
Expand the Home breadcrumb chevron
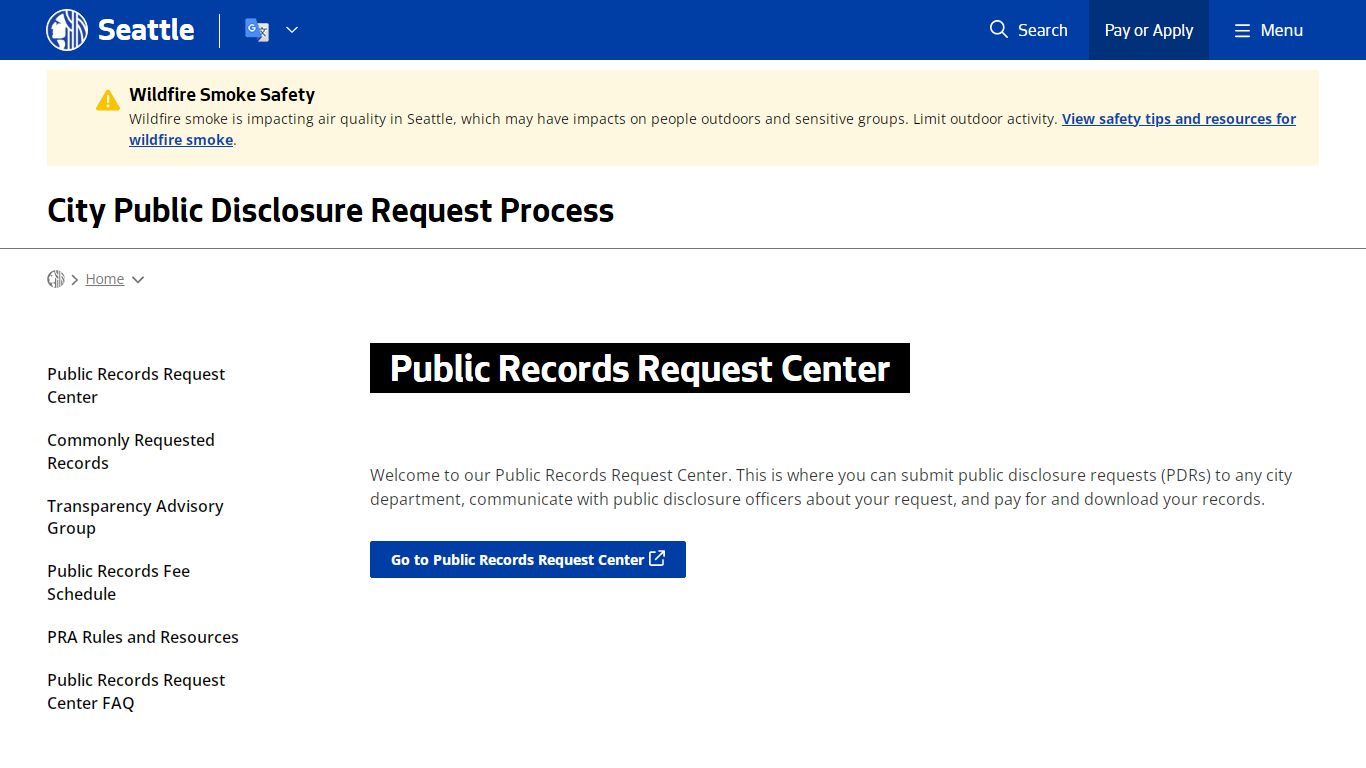coord(138,280)
